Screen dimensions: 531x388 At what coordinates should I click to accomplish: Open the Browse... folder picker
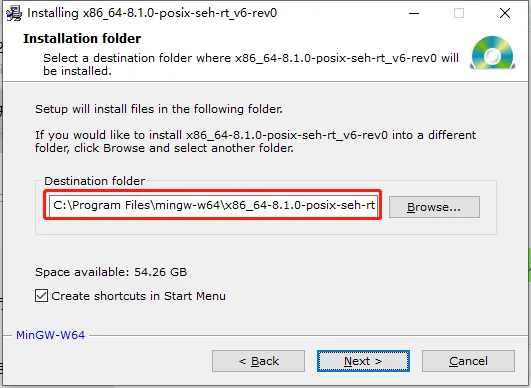(434, 207)
